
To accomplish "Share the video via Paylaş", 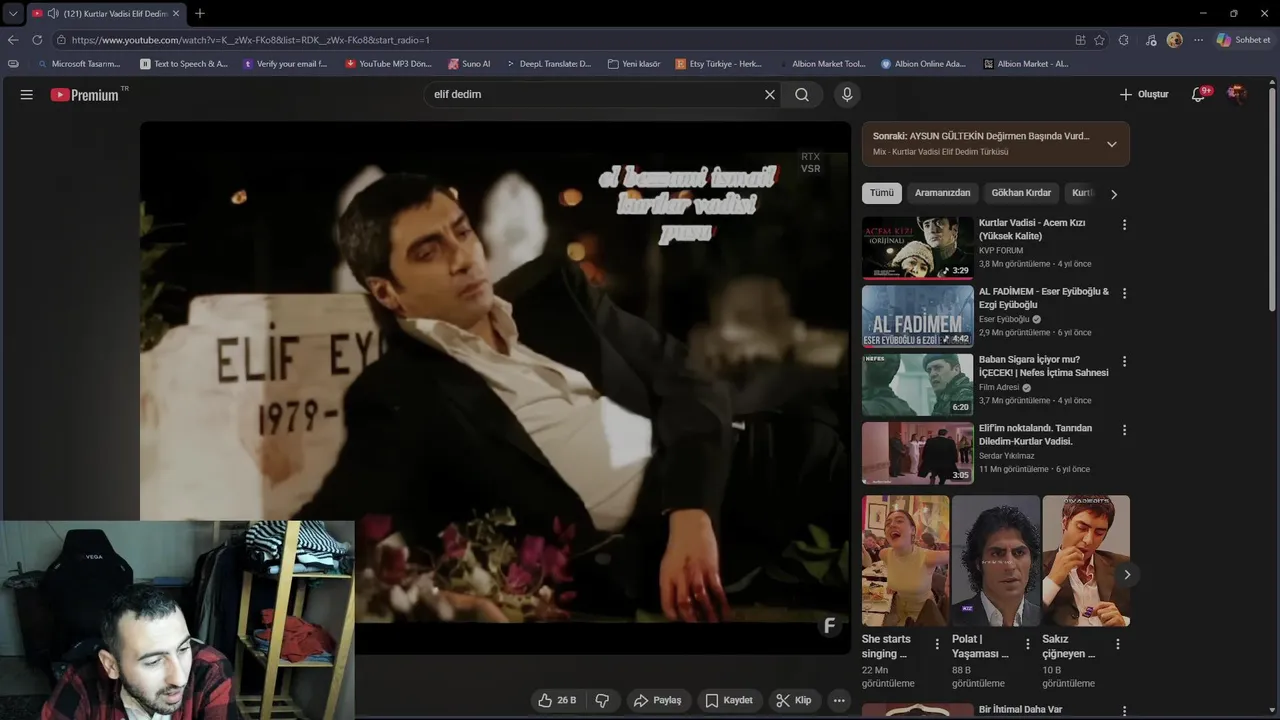I will point(658,700).
